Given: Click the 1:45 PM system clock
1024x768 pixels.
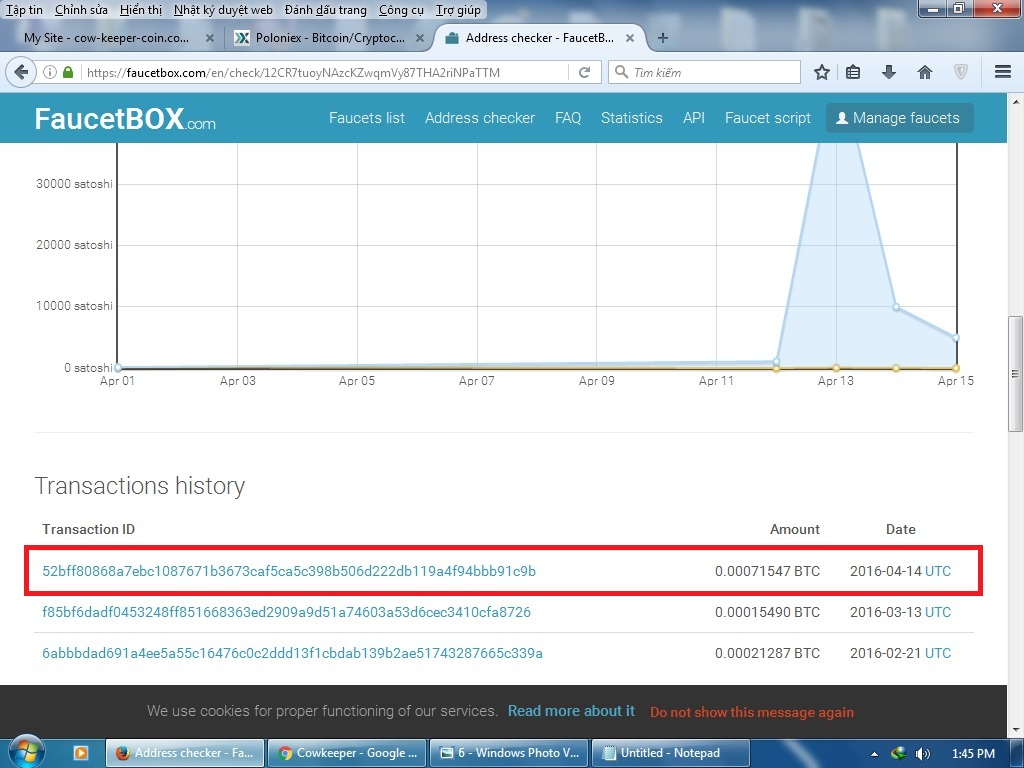Looking at the screenshot, I should pos(973,754).
